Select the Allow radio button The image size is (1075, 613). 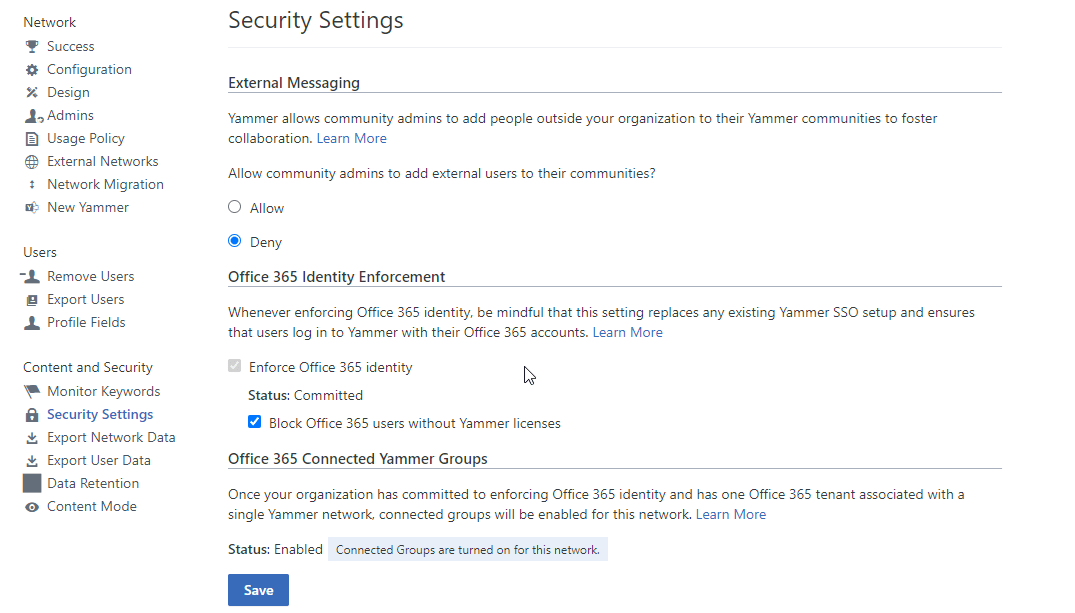pos(235,207)
